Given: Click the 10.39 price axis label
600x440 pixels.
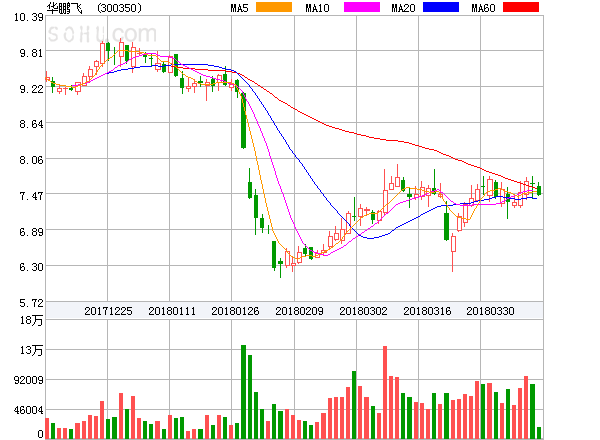Looking at the screenshot, I should 29,17.
